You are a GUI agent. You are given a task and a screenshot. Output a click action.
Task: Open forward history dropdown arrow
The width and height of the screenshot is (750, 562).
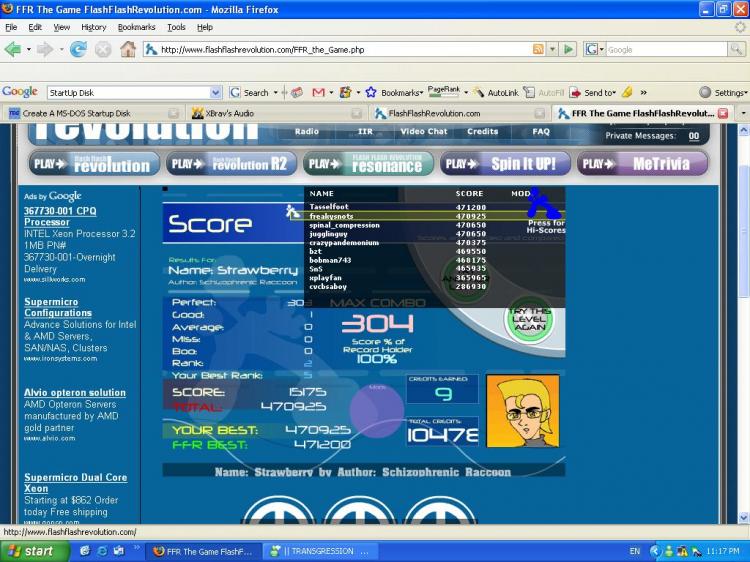61,49
